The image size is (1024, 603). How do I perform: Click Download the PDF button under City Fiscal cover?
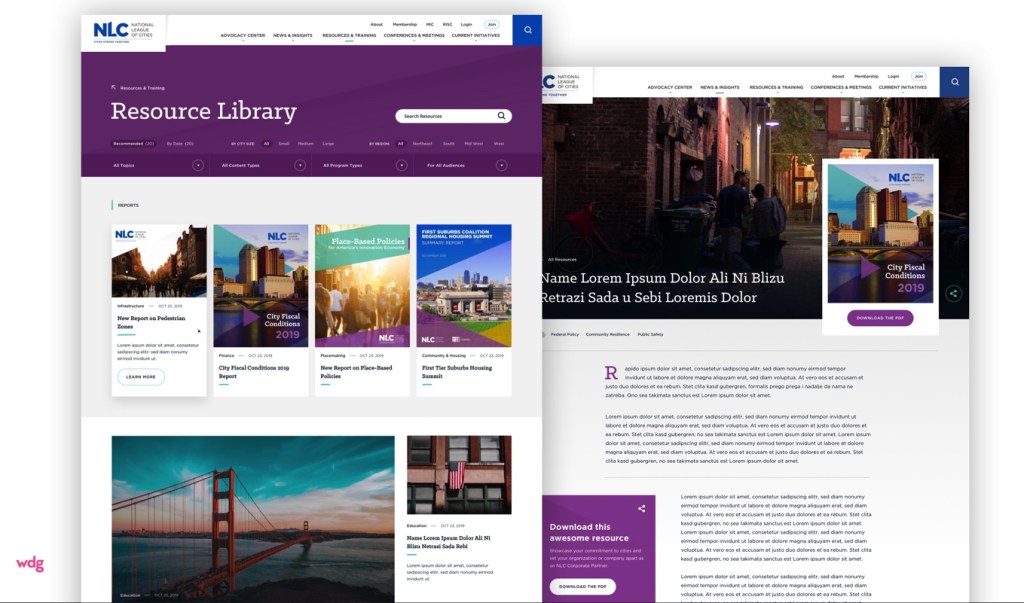(x=879, y=318)
